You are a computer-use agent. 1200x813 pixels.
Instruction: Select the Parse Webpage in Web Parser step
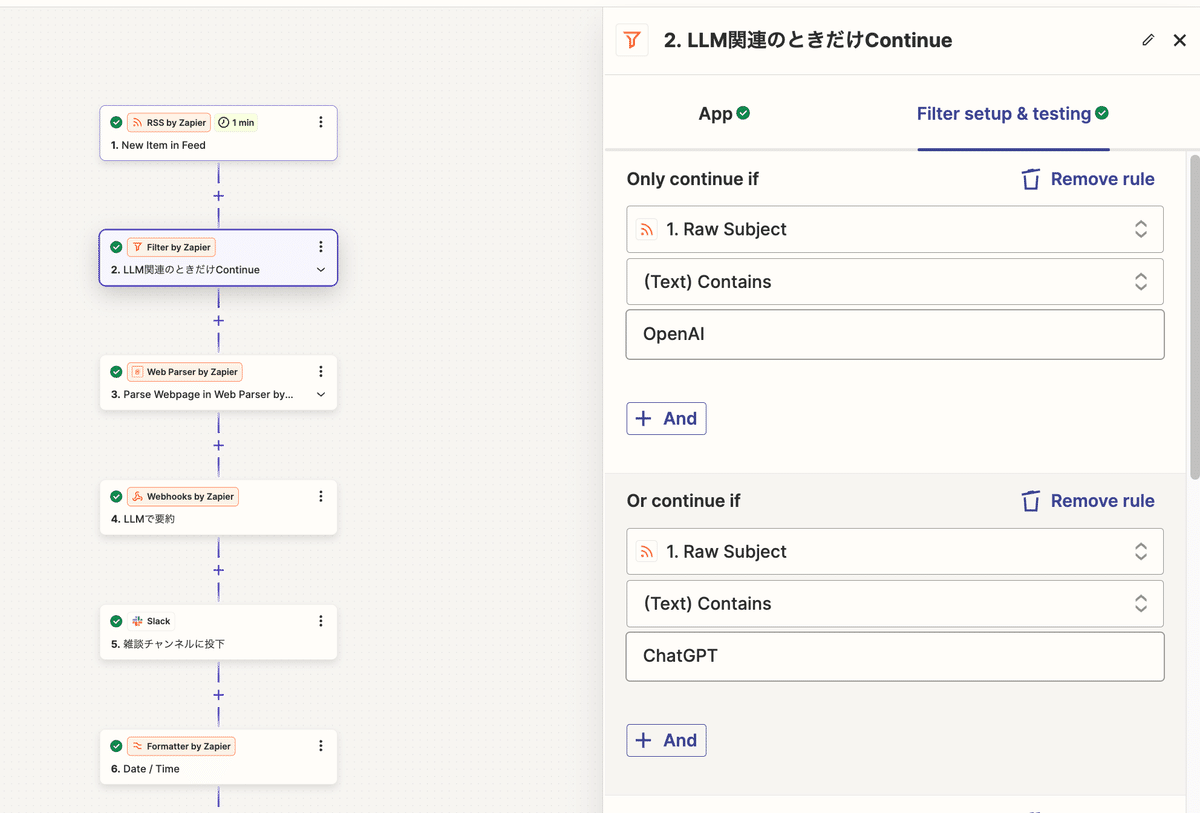pos(218,383)
